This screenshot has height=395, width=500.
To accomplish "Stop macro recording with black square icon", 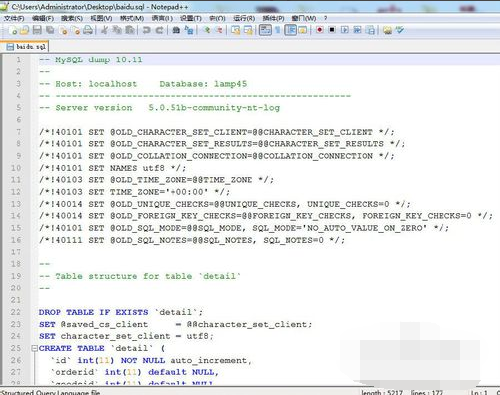I will tap(332, 30).
